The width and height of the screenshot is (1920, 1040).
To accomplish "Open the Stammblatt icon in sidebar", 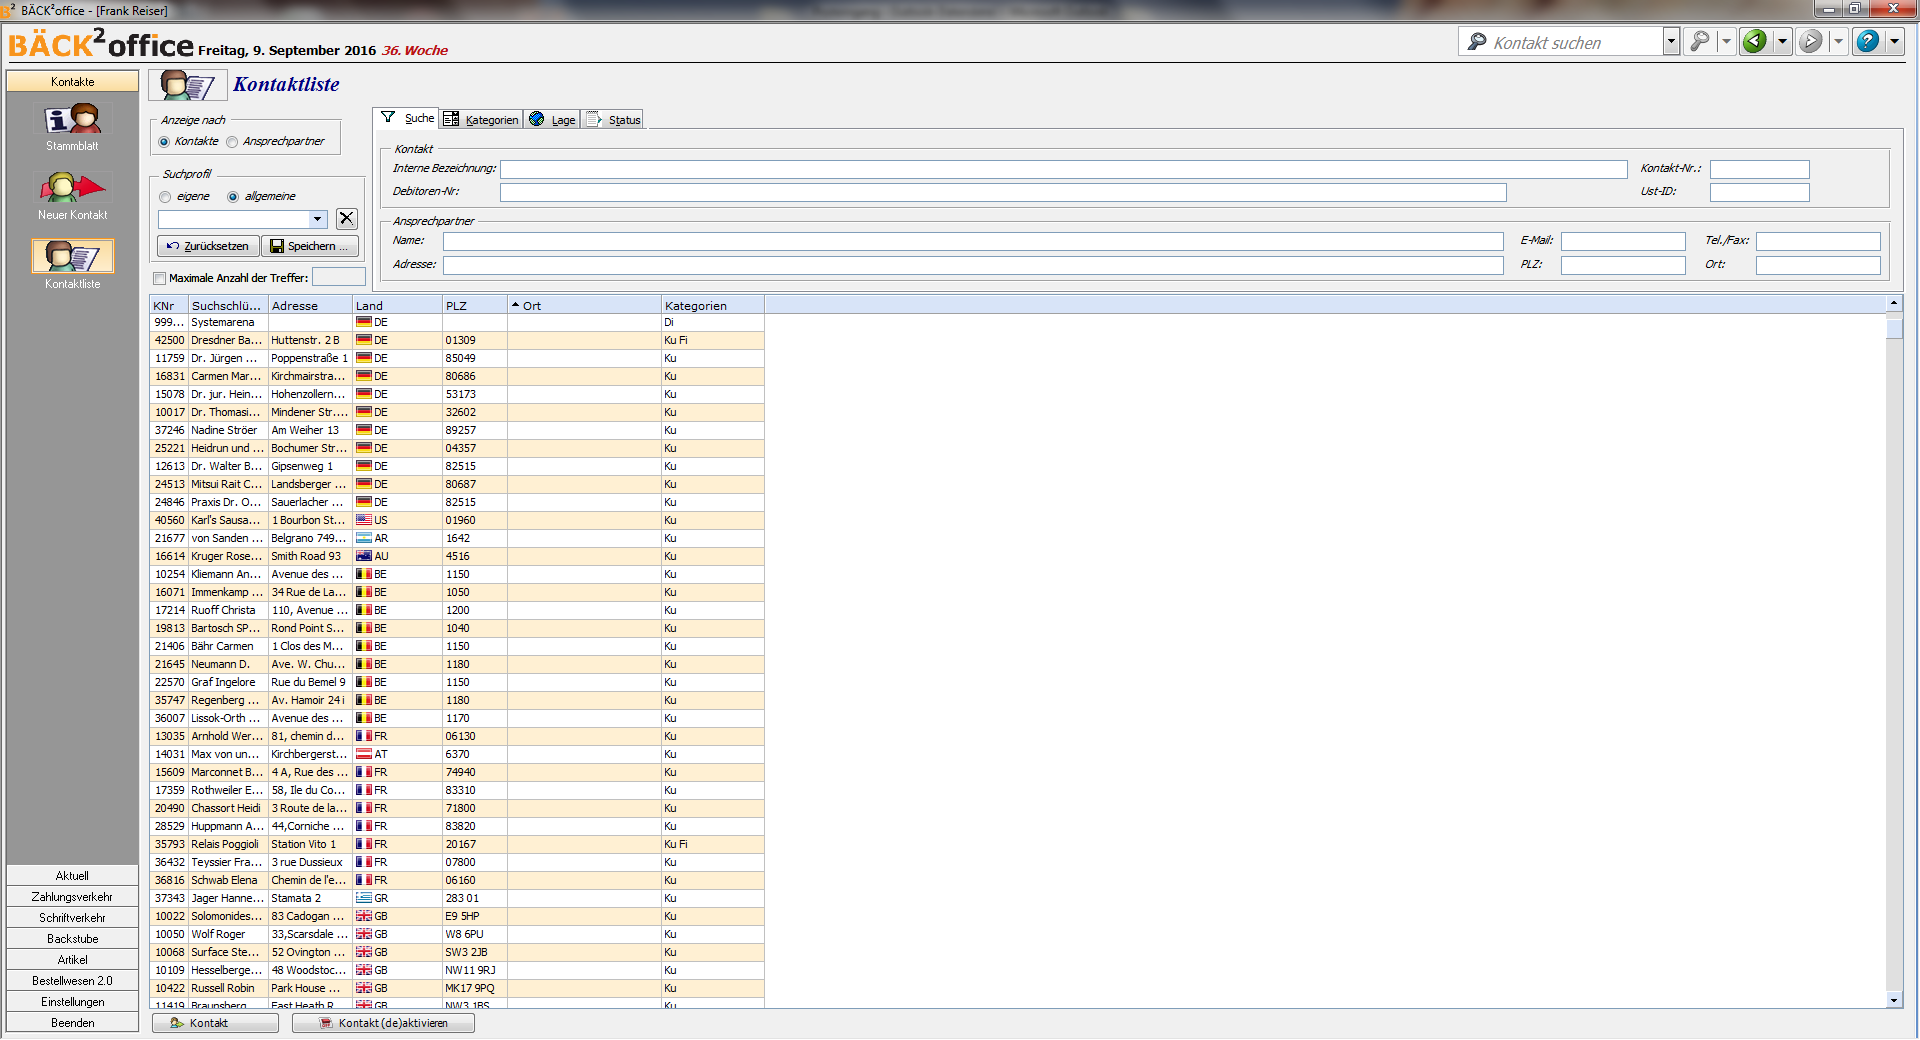I will (x=72, y=121).
